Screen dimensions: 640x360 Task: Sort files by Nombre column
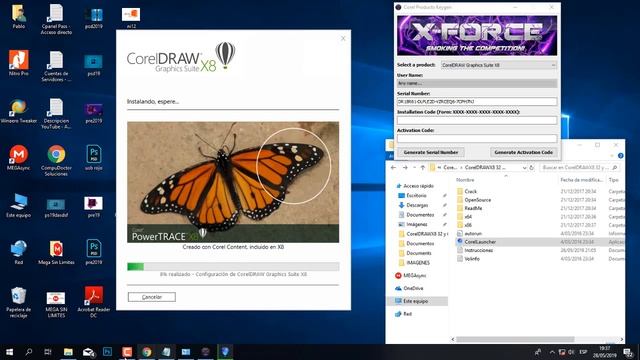click(465, 180)
